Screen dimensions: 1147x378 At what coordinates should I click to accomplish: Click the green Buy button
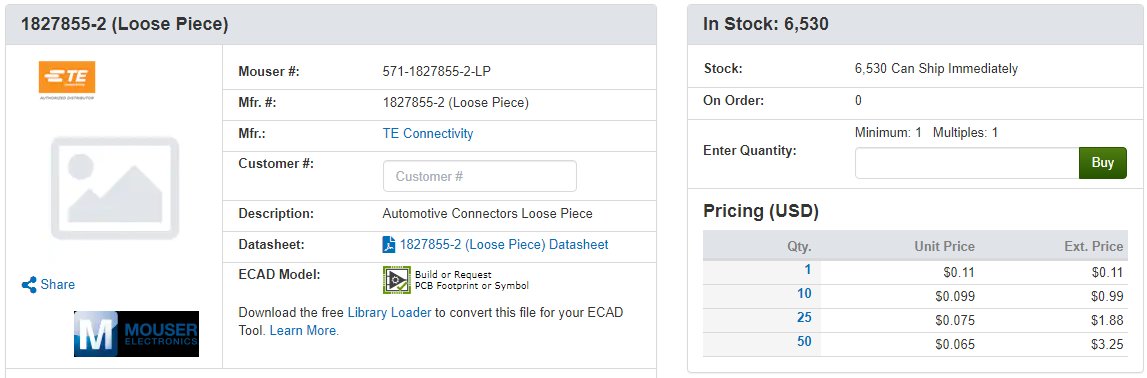1103,163
